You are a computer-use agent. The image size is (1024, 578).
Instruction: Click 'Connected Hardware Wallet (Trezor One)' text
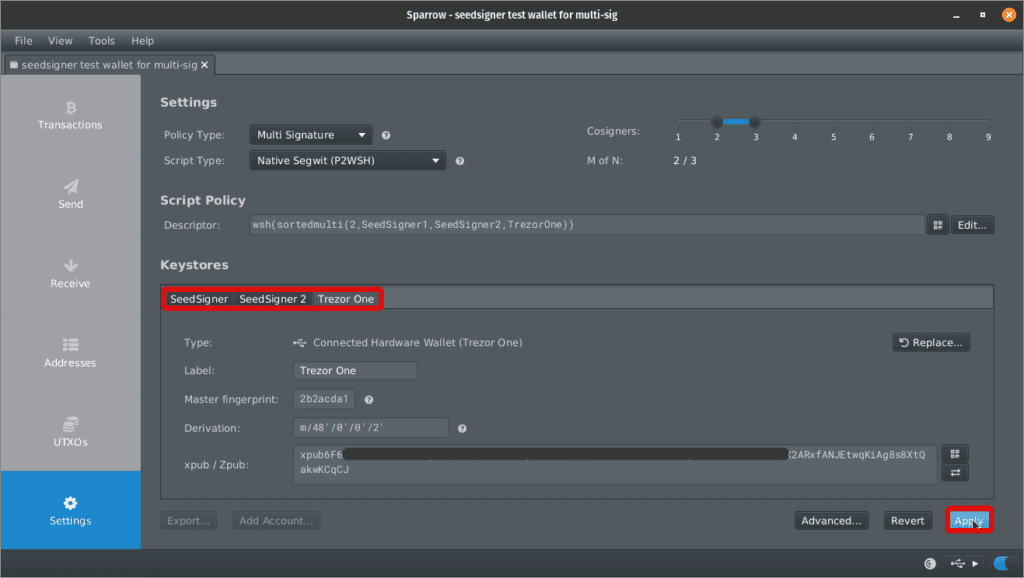[x=417, y=342]
